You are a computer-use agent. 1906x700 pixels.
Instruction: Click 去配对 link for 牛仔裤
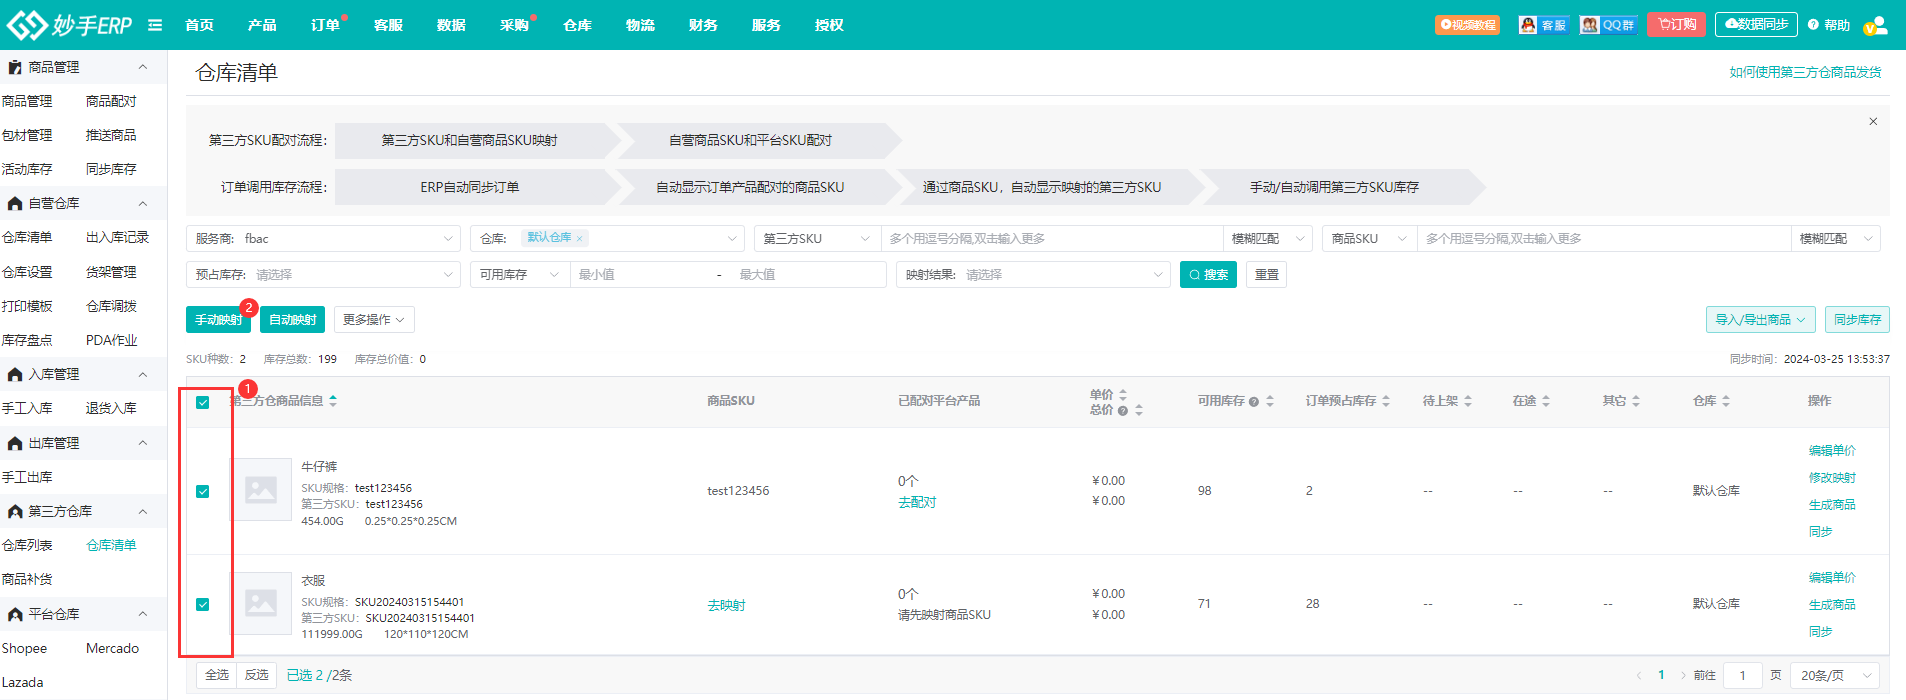(917, 503)
